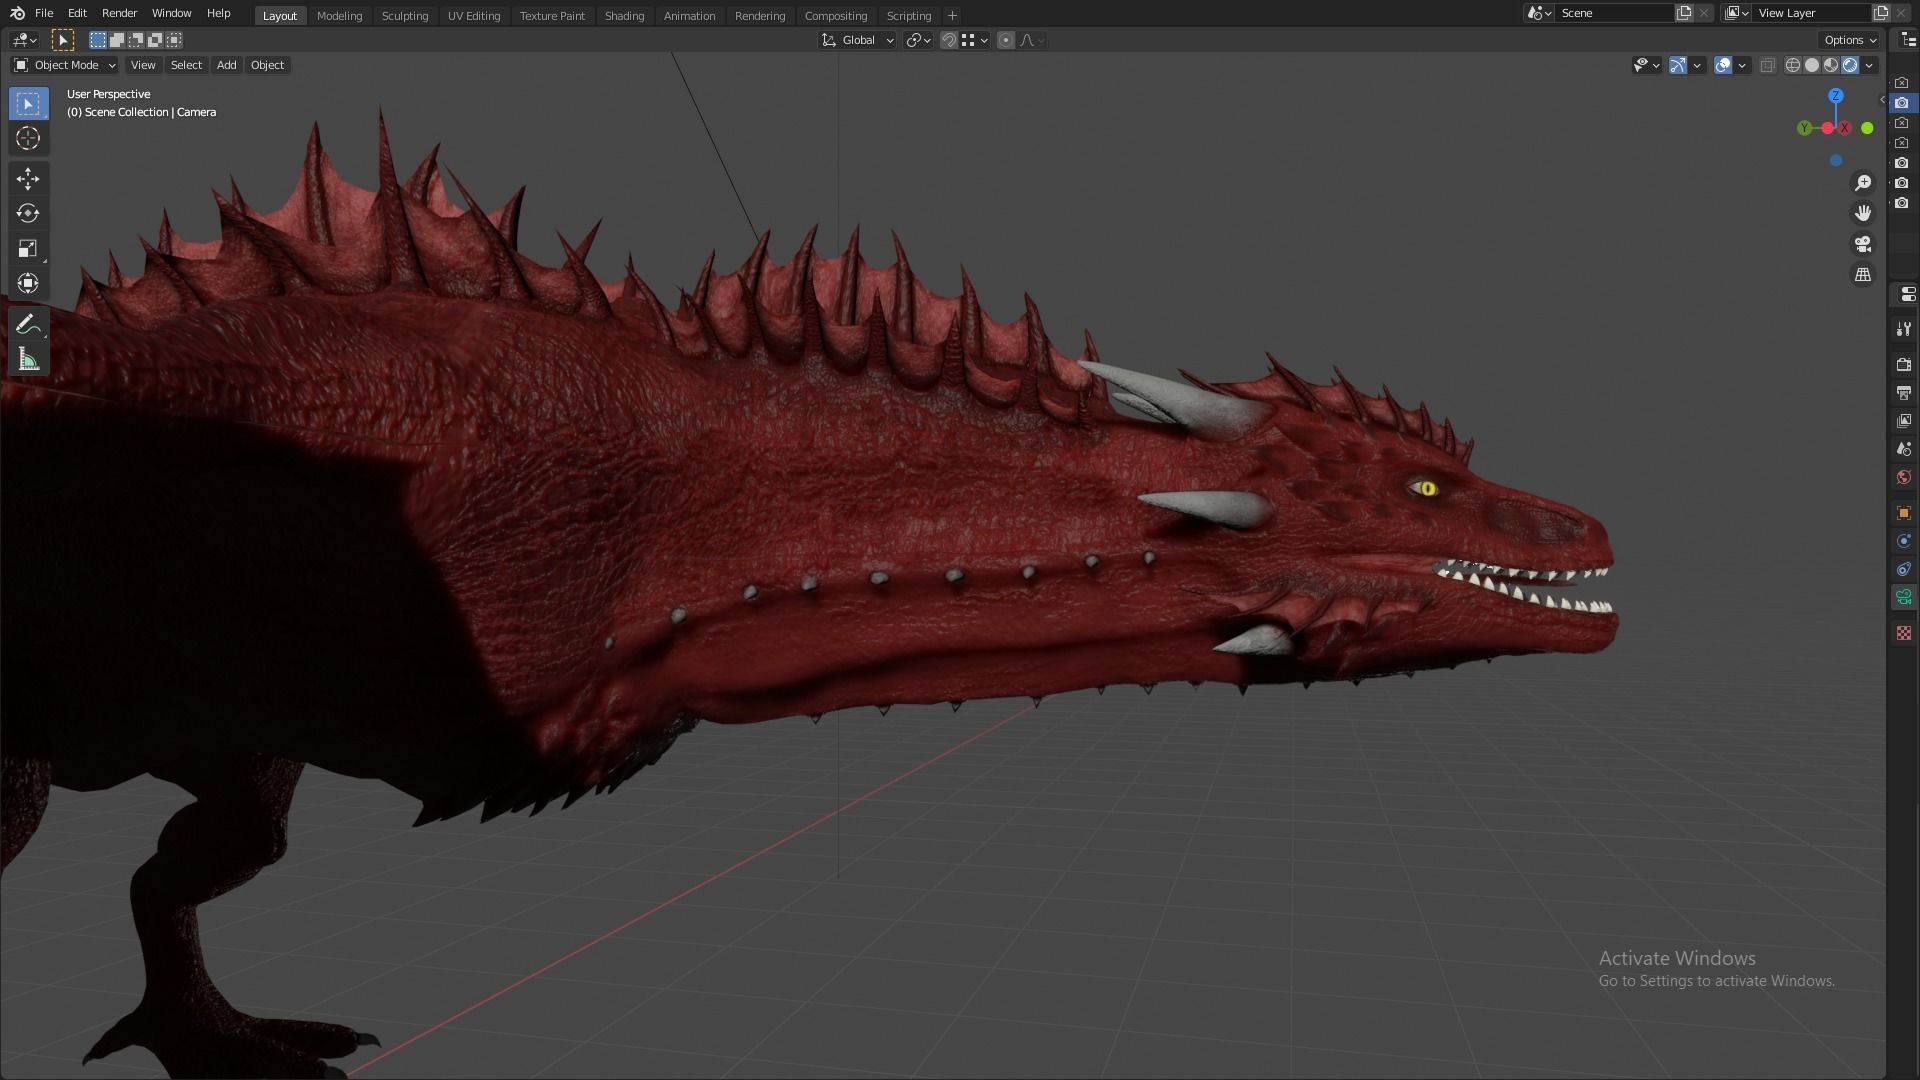Screen dimensions: 1920x1080
Task: Switch perspective/orthographic grid icon
Action: click(x=1863, y=274)
